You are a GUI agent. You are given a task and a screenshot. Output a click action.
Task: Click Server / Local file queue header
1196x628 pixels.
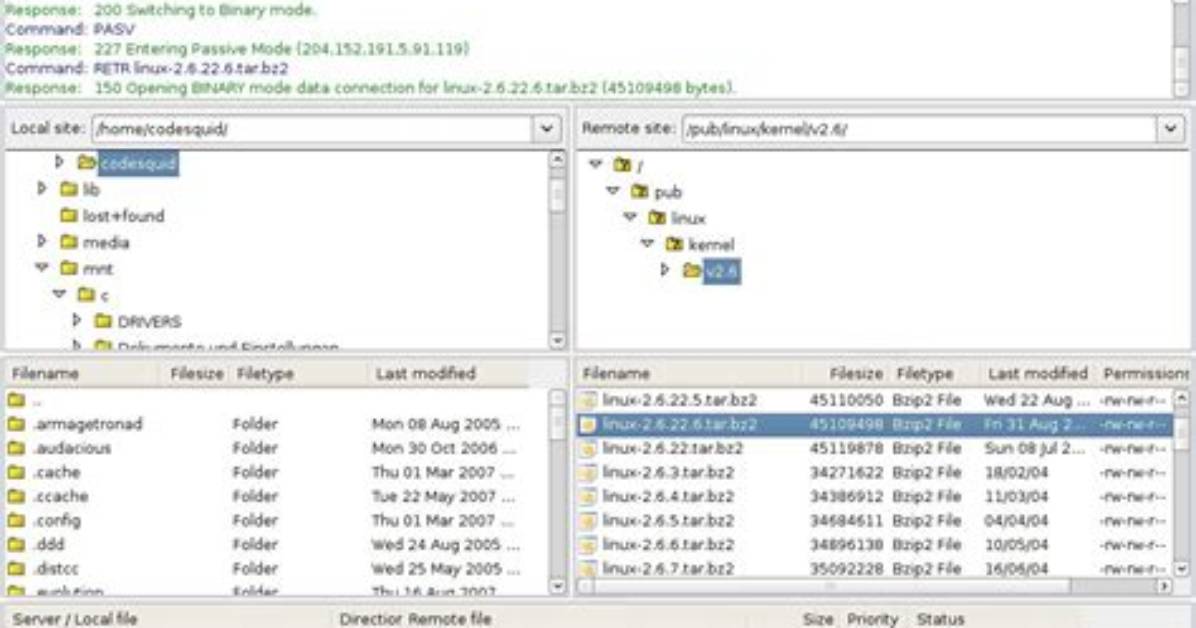tap(74, 619)
